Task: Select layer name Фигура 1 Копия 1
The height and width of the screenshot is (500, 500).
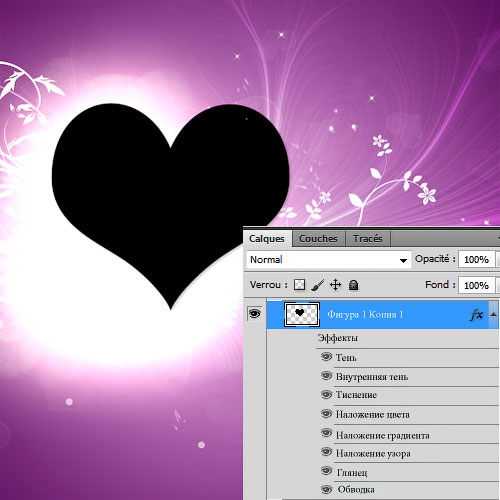Action: tap(365, 314)
